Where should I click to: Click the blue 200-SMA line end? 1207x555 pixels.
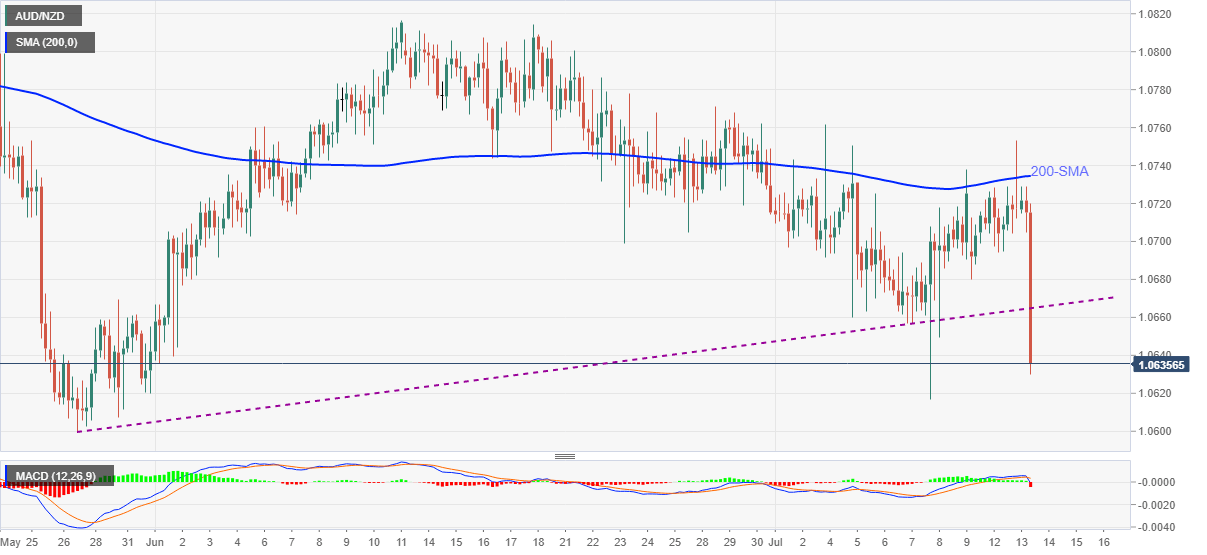pos(1028,177)
